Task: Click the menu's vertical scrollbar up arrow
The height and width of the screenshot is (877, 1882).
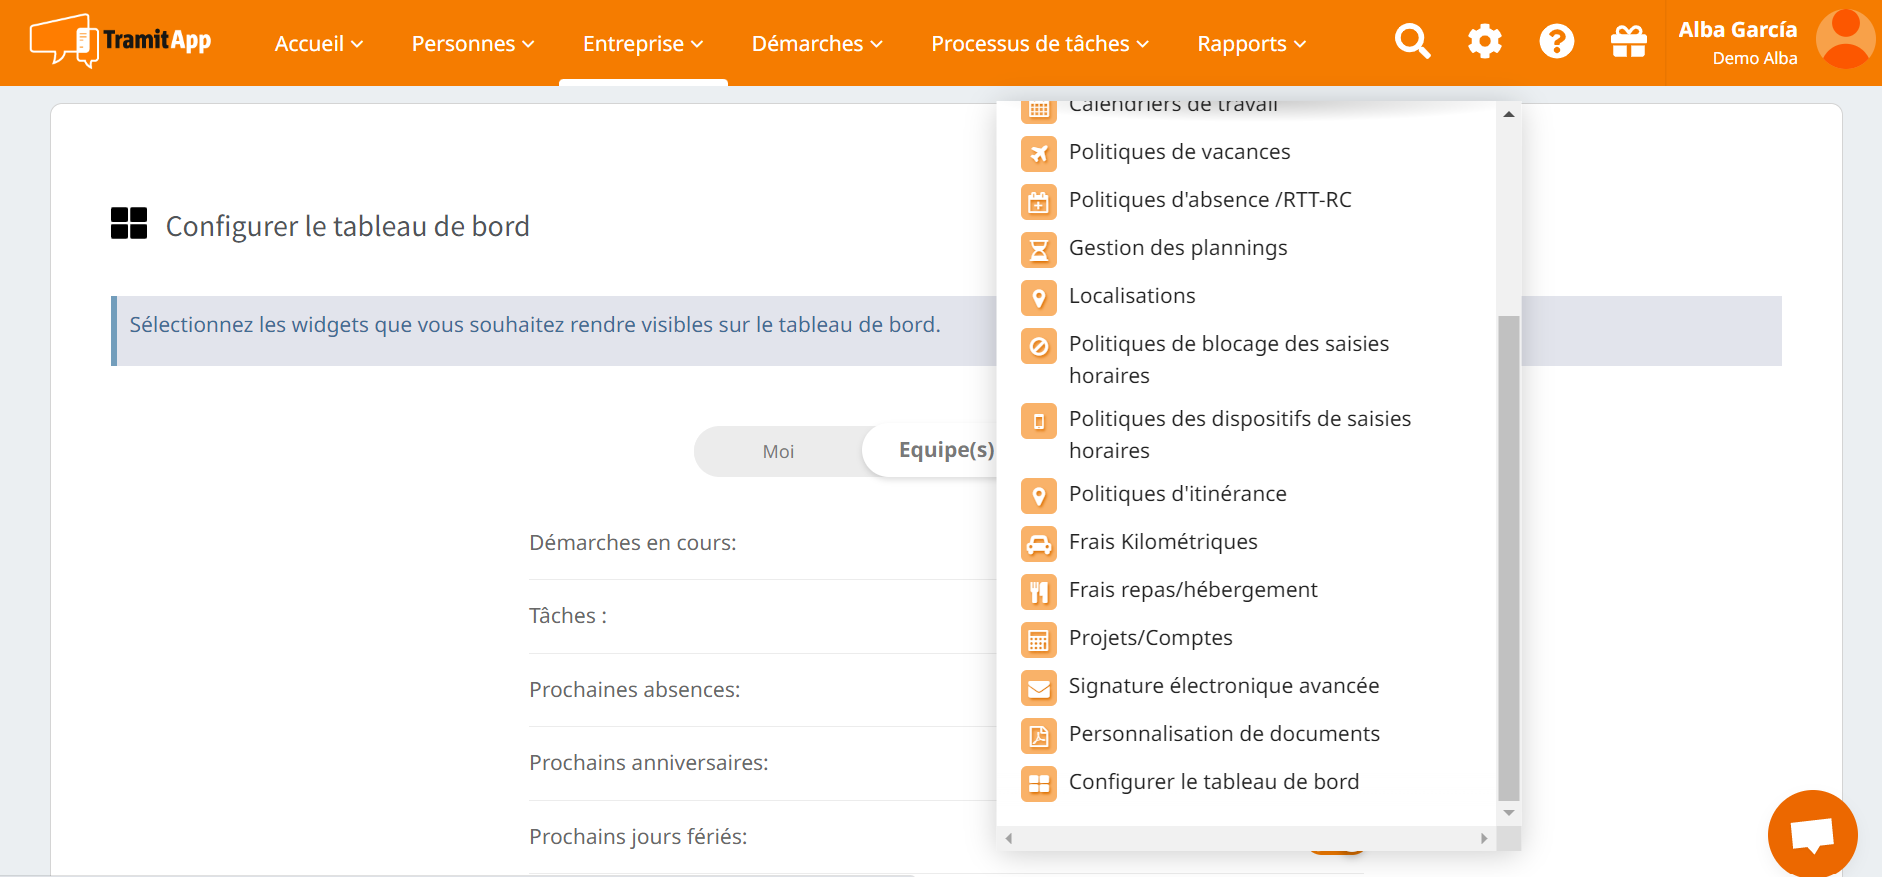Action: [x=1508, y=114]
